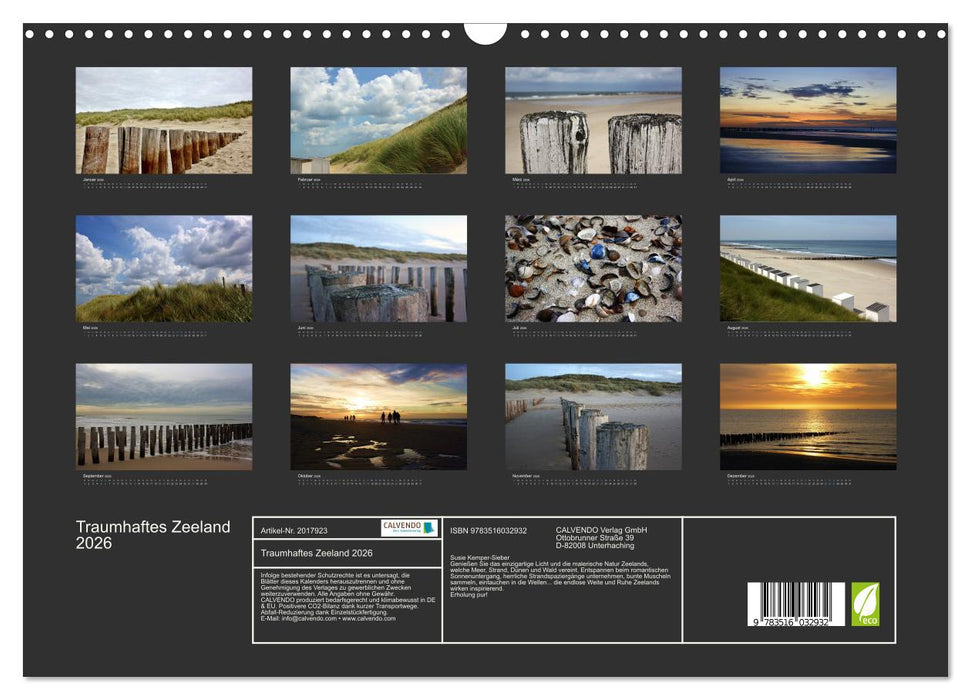Image resolution: width=971 pixels, height=700 pixels.
Task: Select the April evening sky photo
Action: point(806,122)
